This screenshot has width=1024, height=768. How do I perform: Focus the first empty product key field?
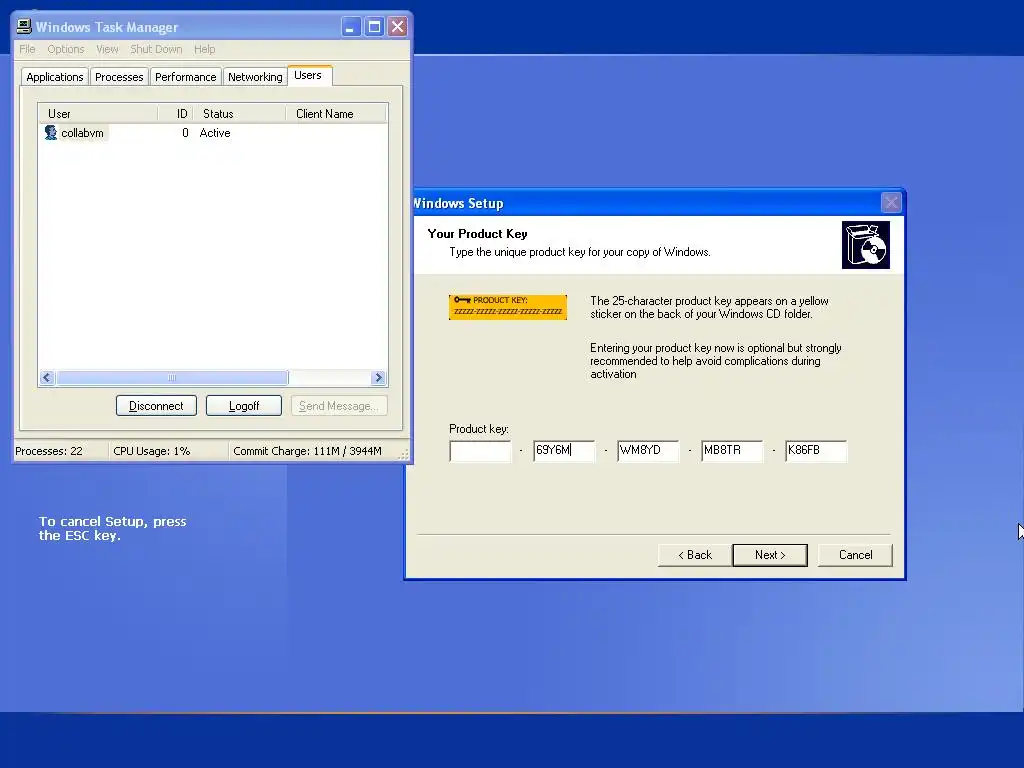[480, 451]
